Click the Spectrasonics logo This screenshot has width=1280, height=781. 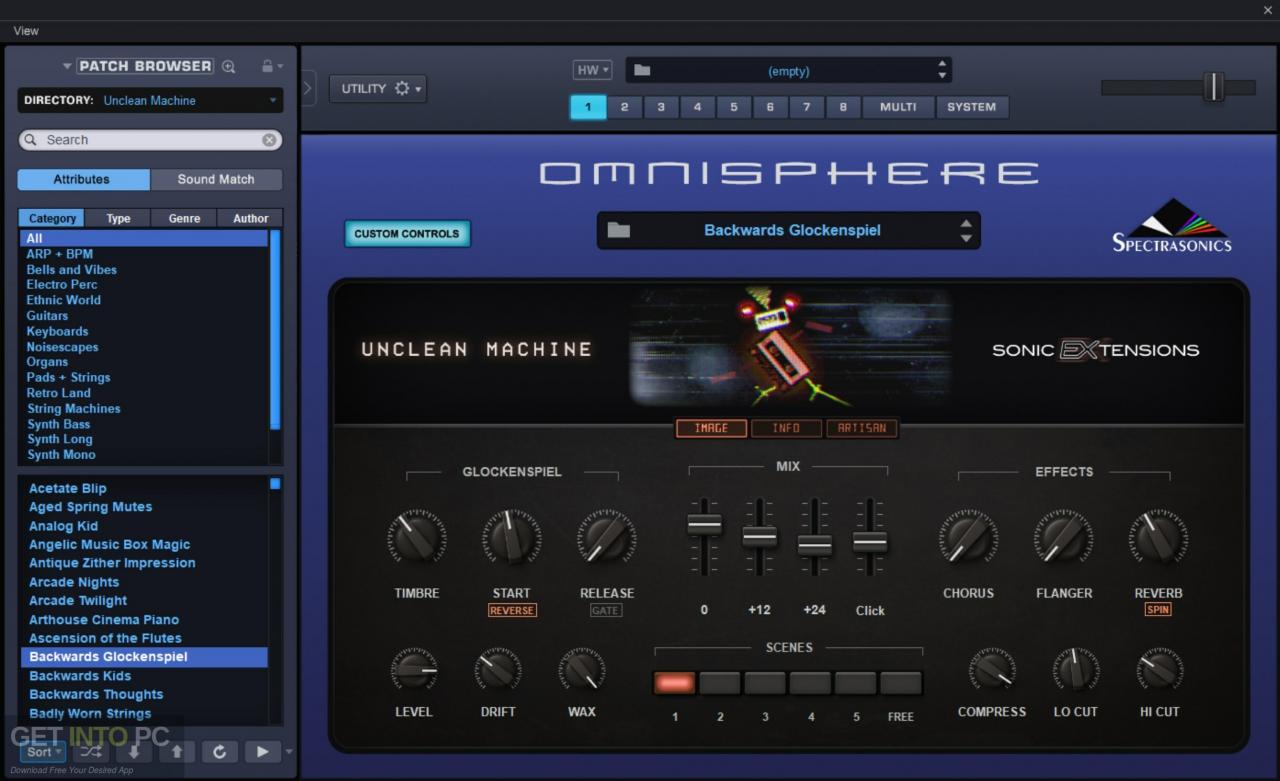point(1172,225)
